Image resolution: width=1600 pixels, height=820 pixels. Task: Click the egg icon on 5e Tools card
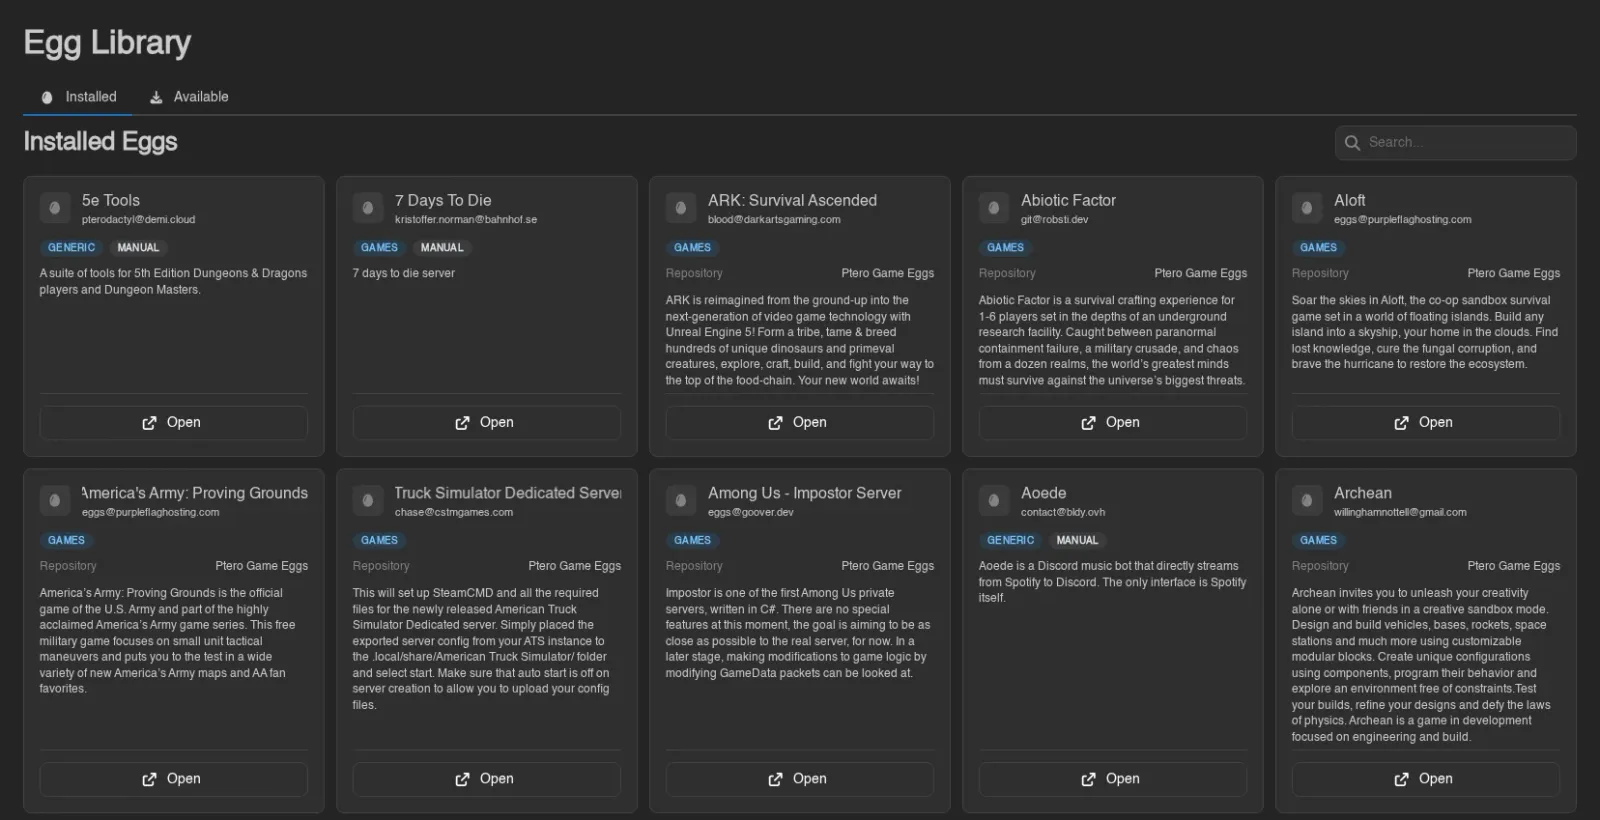[x=55, y=208]
